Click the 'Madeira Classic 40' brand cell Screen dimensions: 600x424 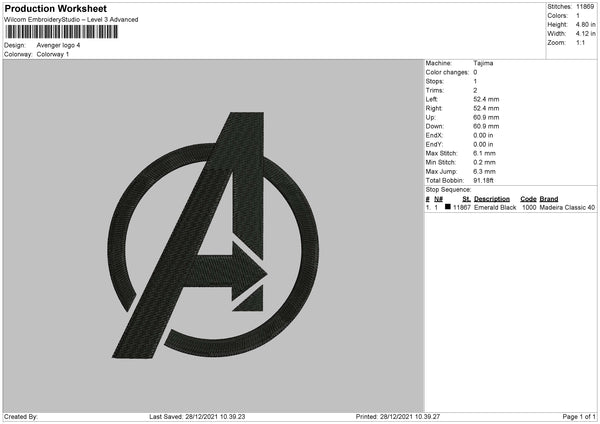tap(567, 207)
